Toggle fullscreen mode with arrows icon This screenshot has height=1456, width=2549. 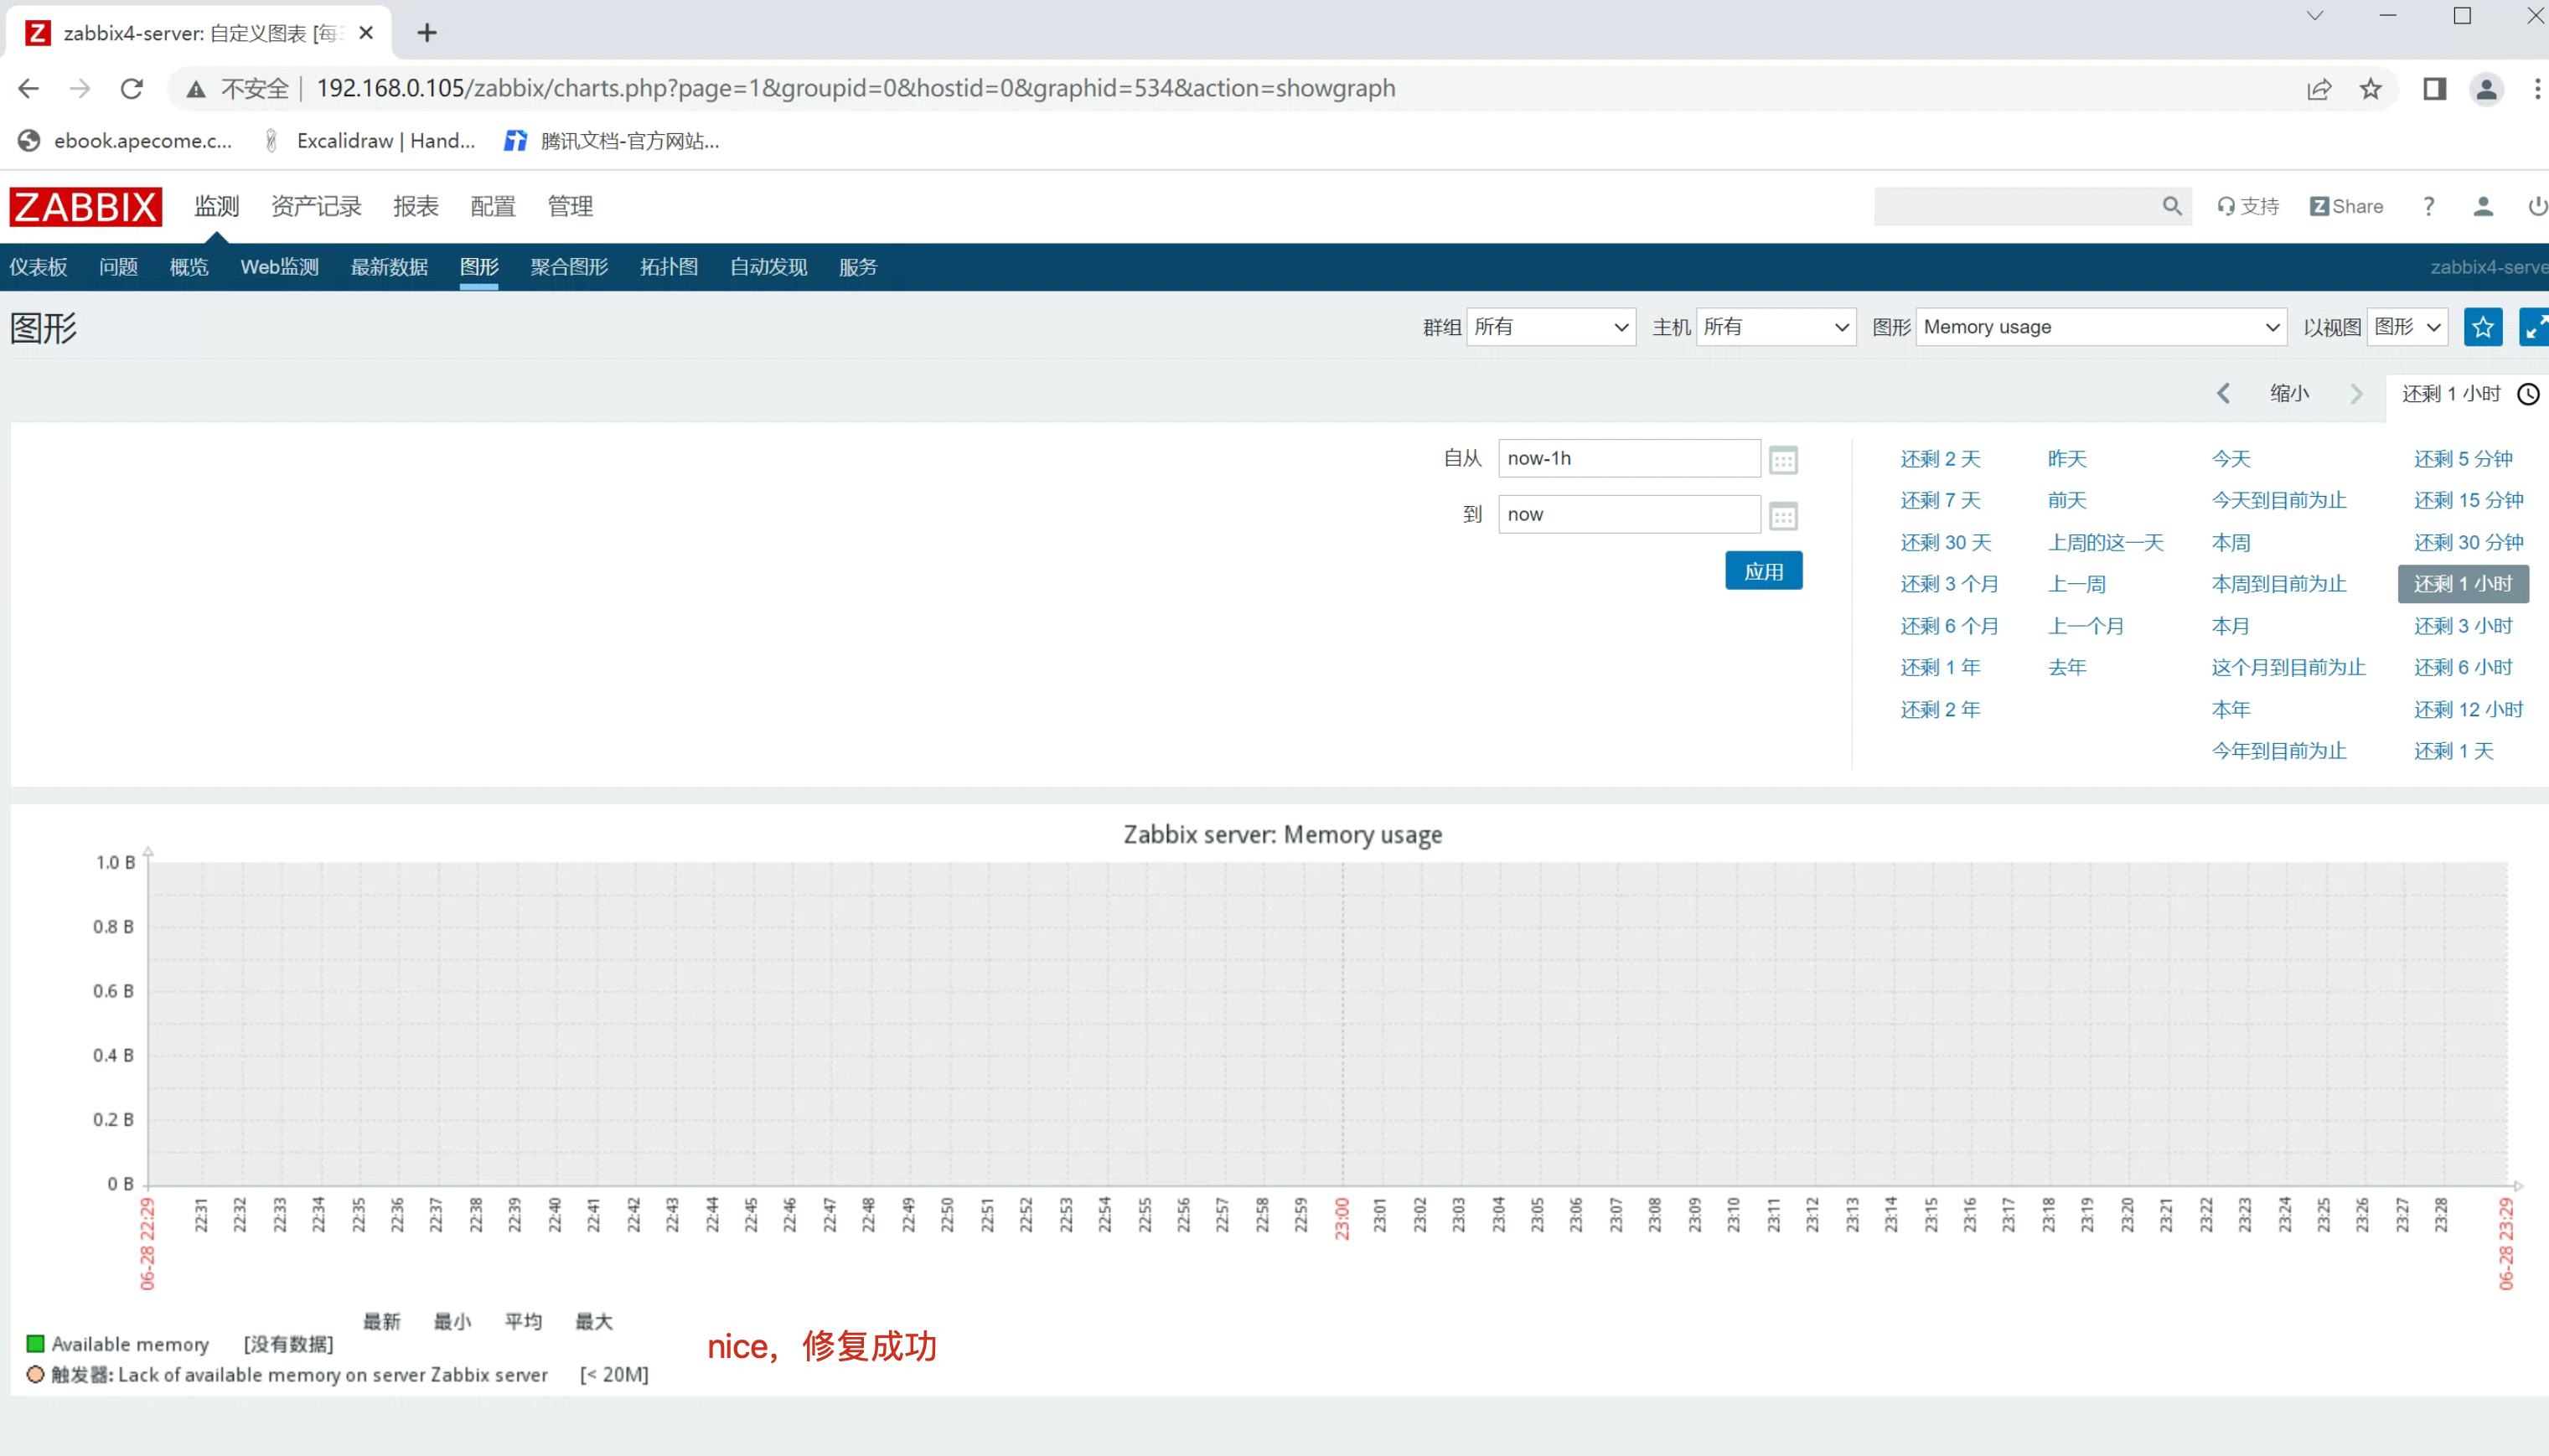pos(2535,327)
